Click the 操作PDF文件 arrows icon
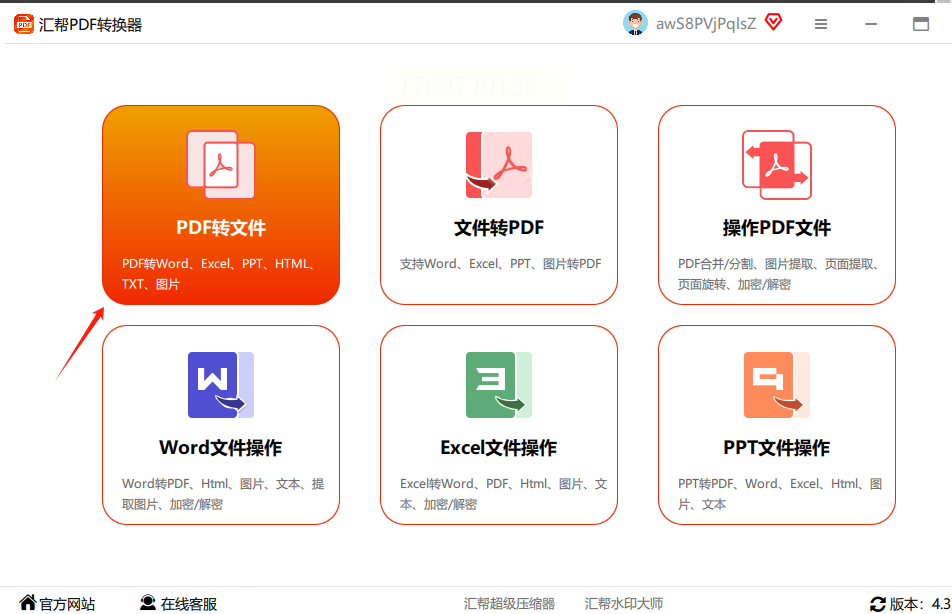Image resolution: width=952 pixels, height=614 pixels. click(x=776, y=164)
